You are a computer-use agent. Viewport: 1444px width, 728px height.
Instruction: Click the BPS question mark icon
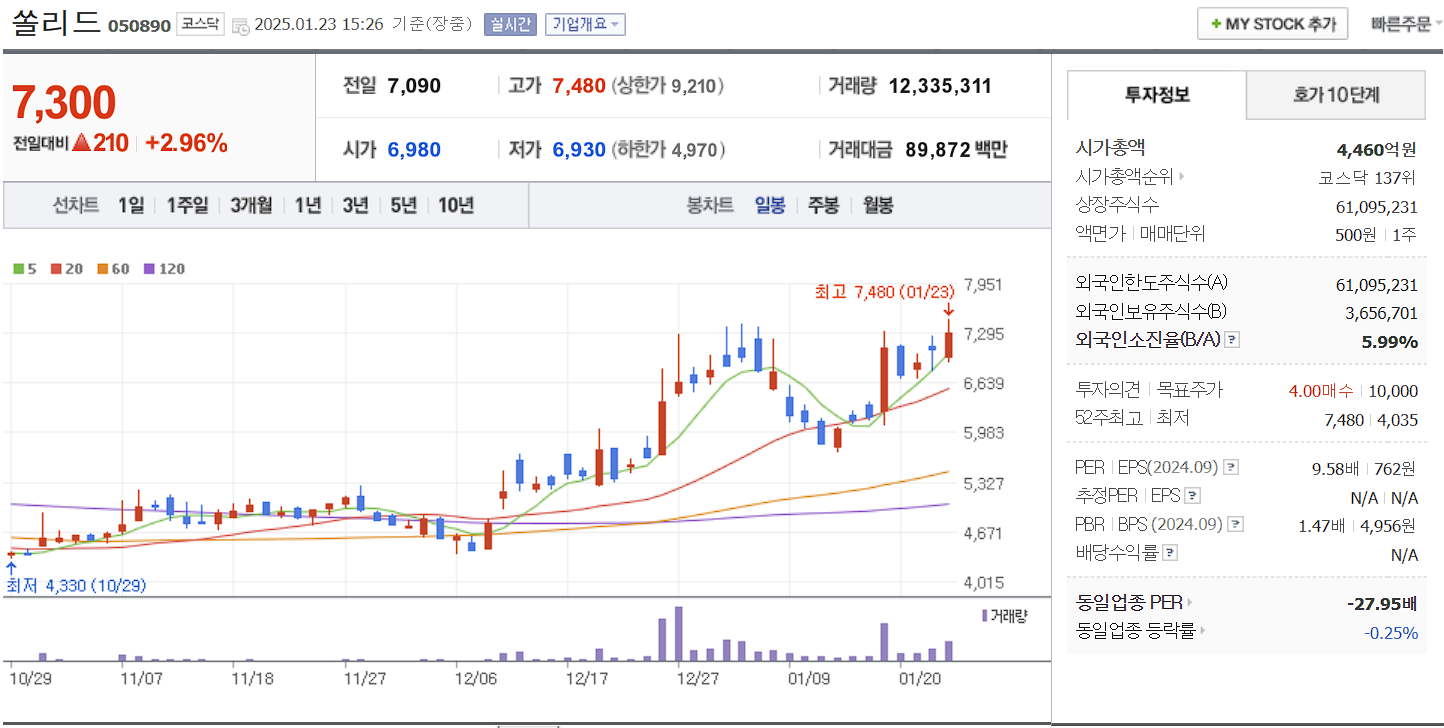1234,524
